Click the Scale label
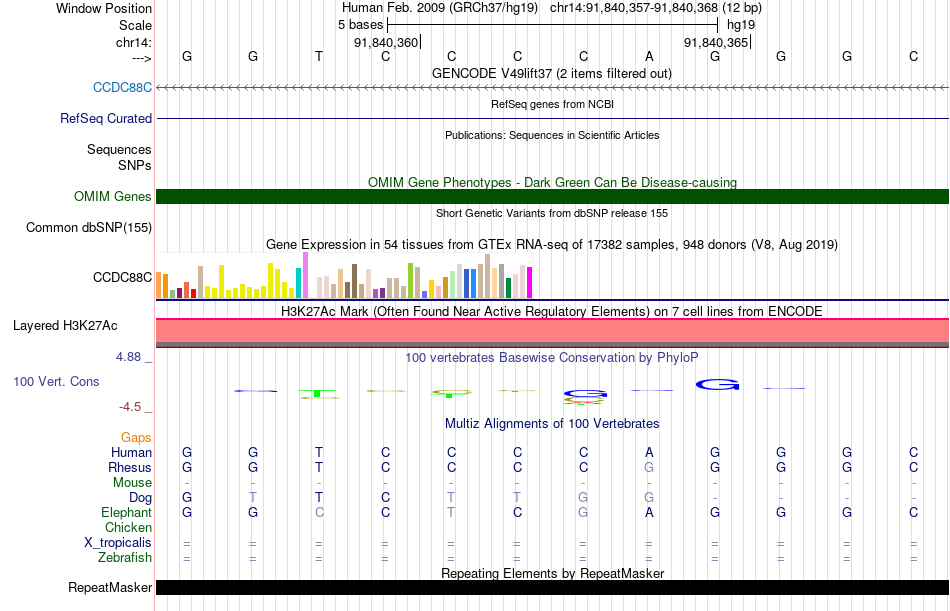Viewport: 950px width, 611px height. point(136,25)
